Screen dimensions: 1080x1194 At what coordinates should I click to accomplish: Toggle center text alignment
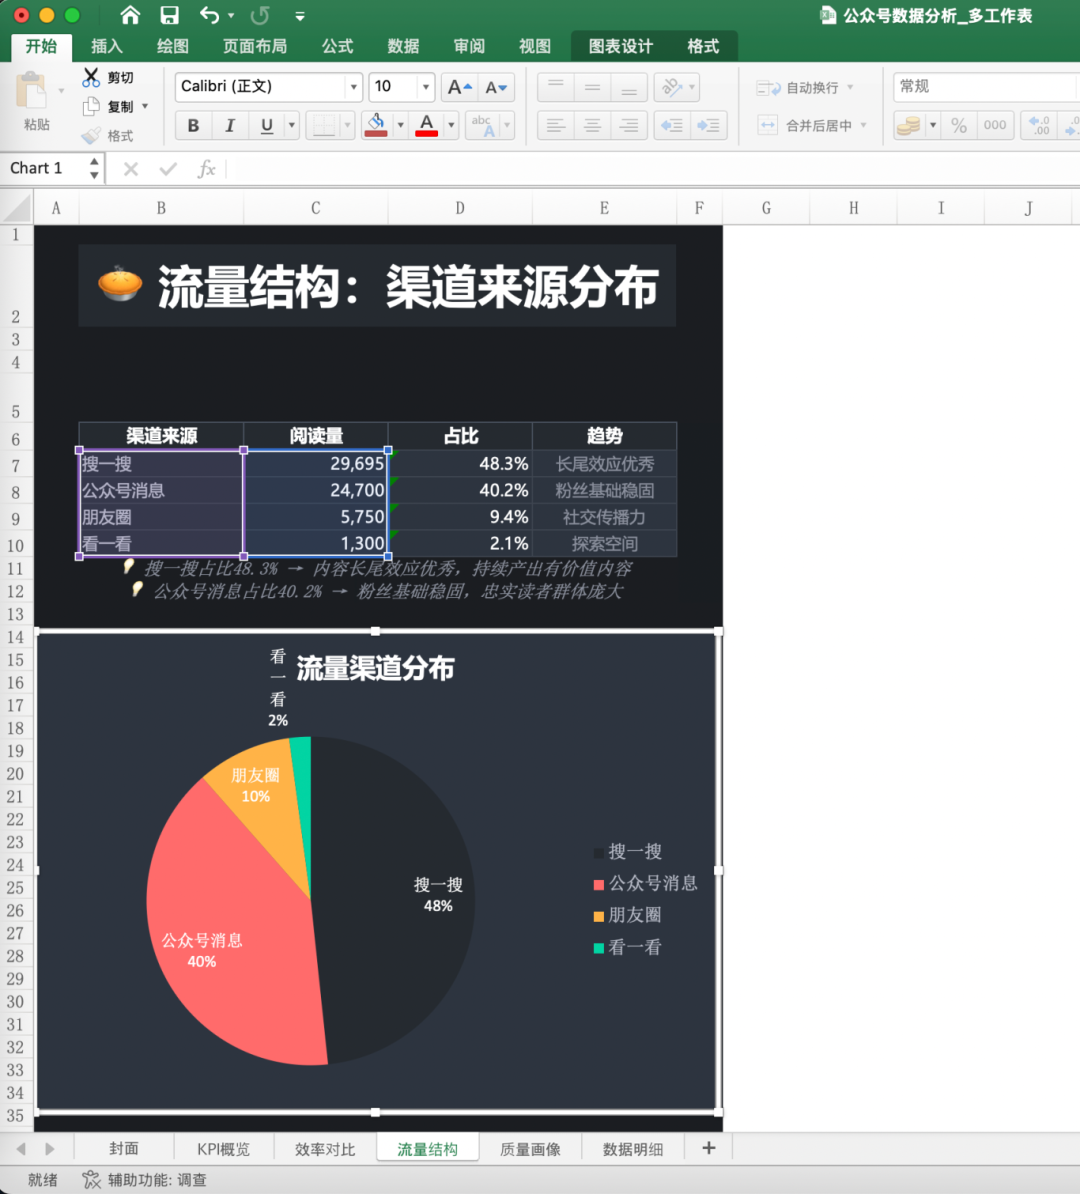592,126
